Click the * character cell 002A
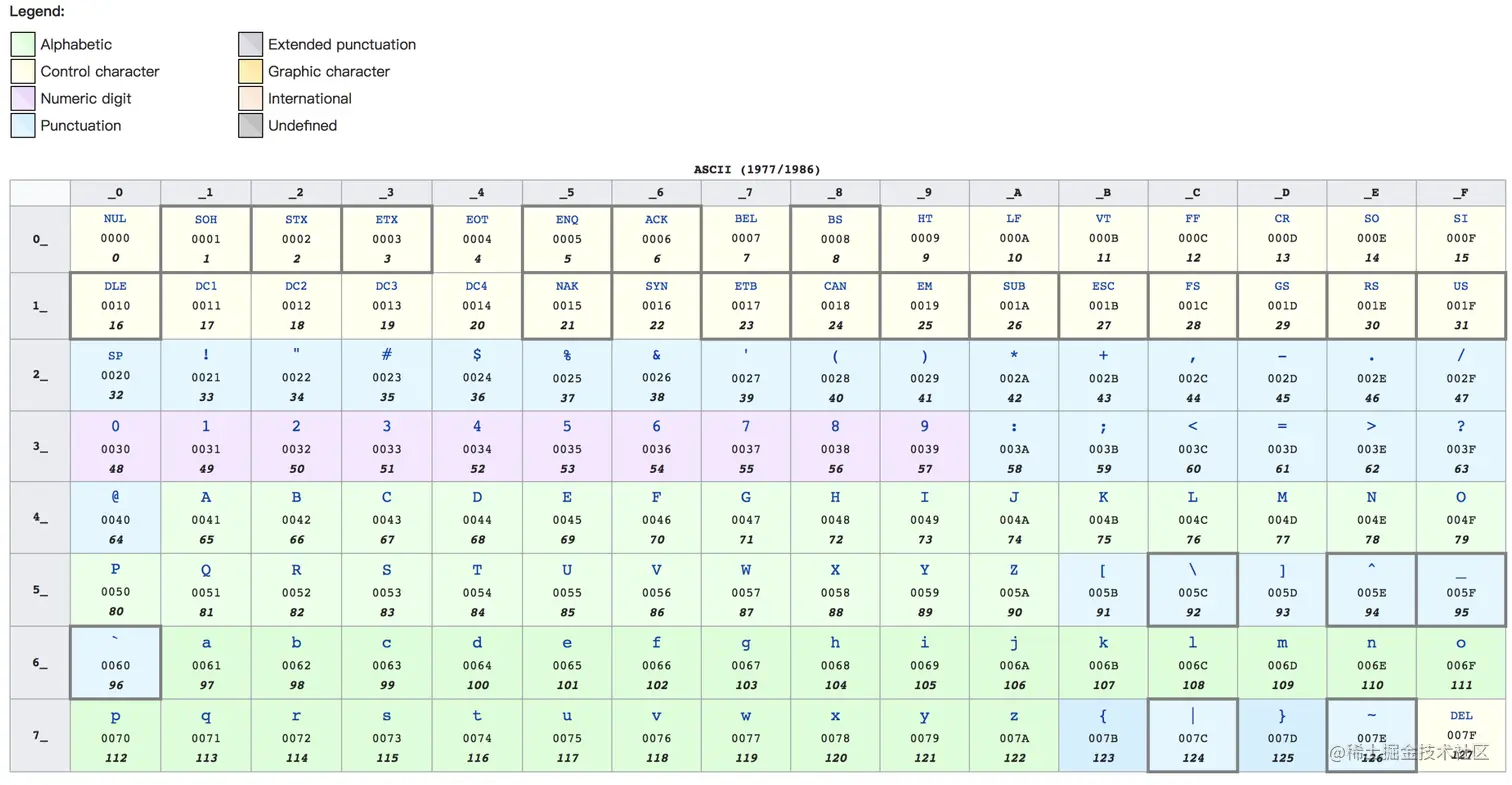 point(1014,375)
